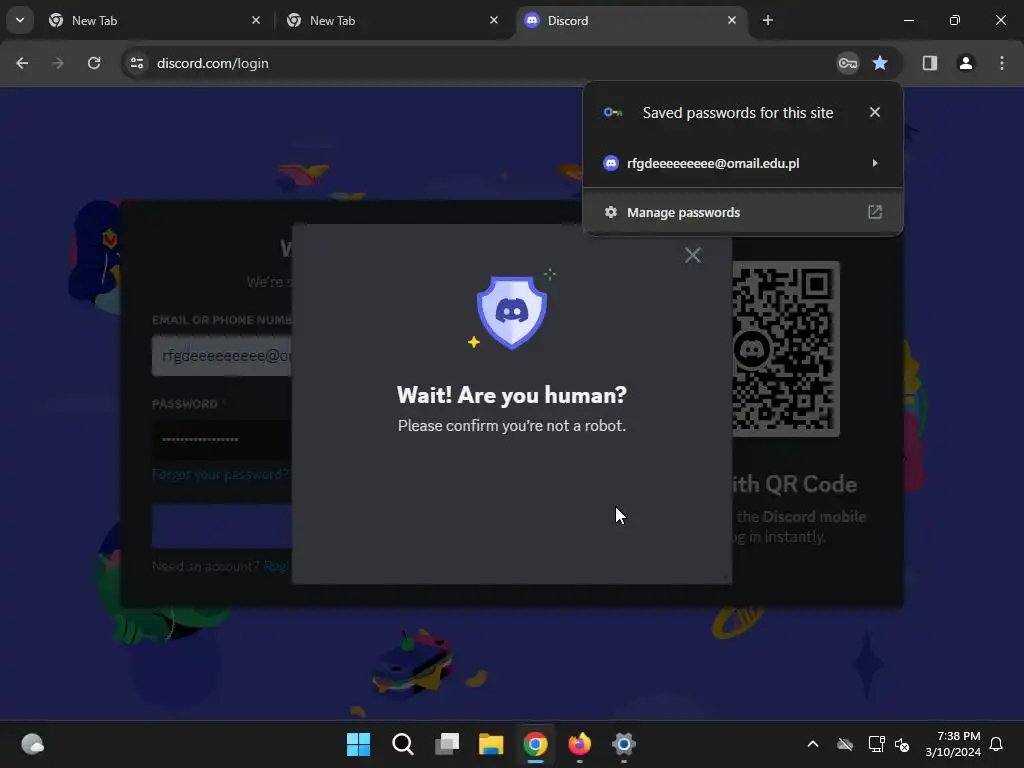
Task: Open the weather widget on taskbar
Action: point(32,744)
